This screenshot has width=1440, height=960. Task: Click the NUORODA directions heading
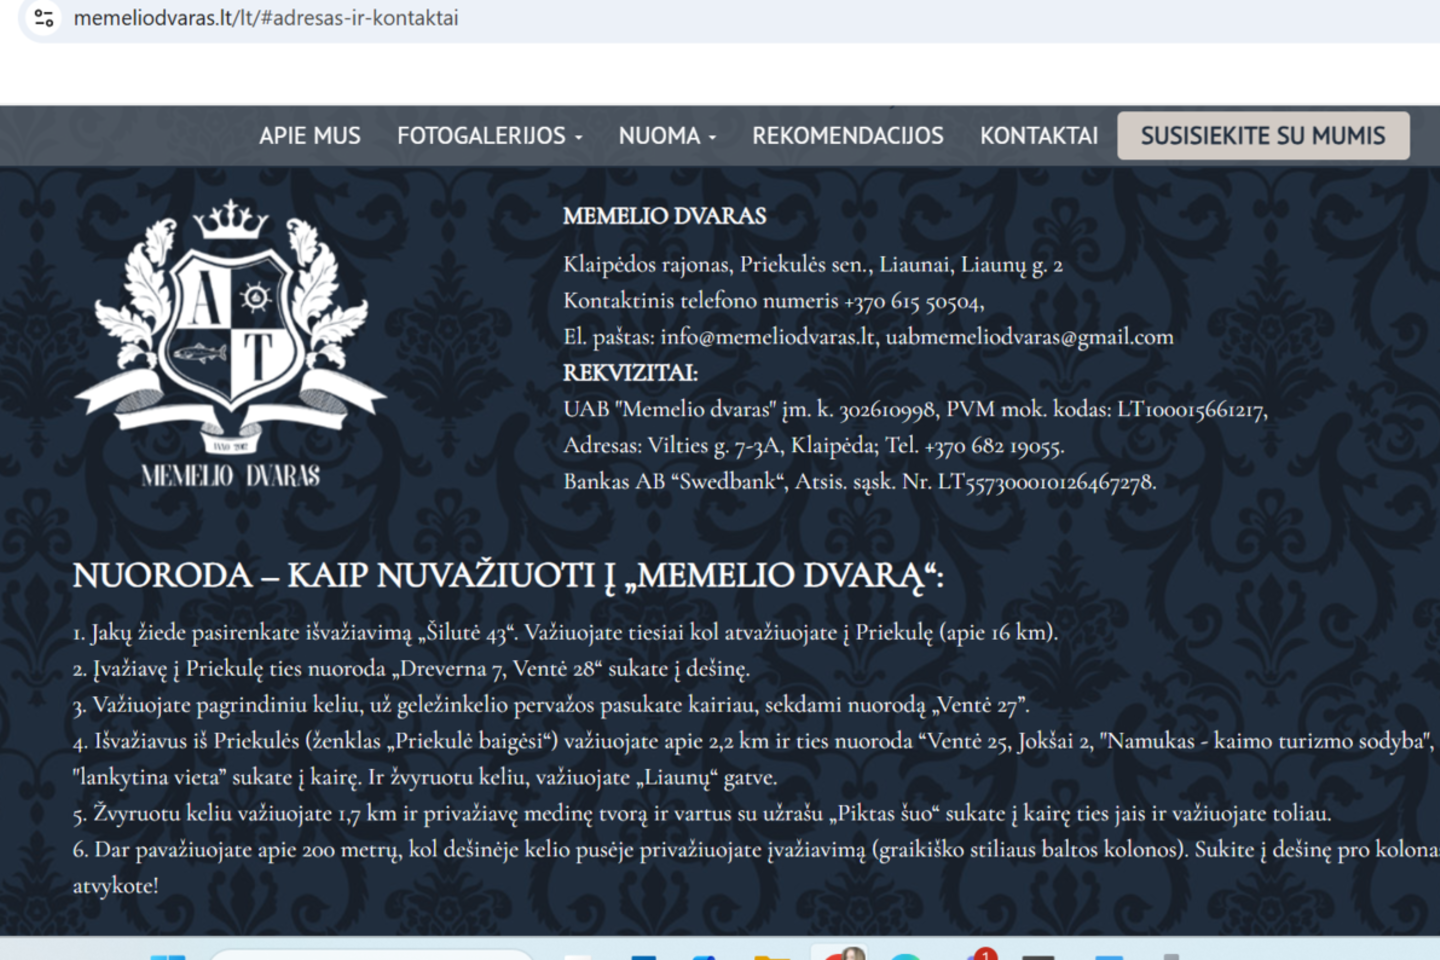tap(507, 576)
